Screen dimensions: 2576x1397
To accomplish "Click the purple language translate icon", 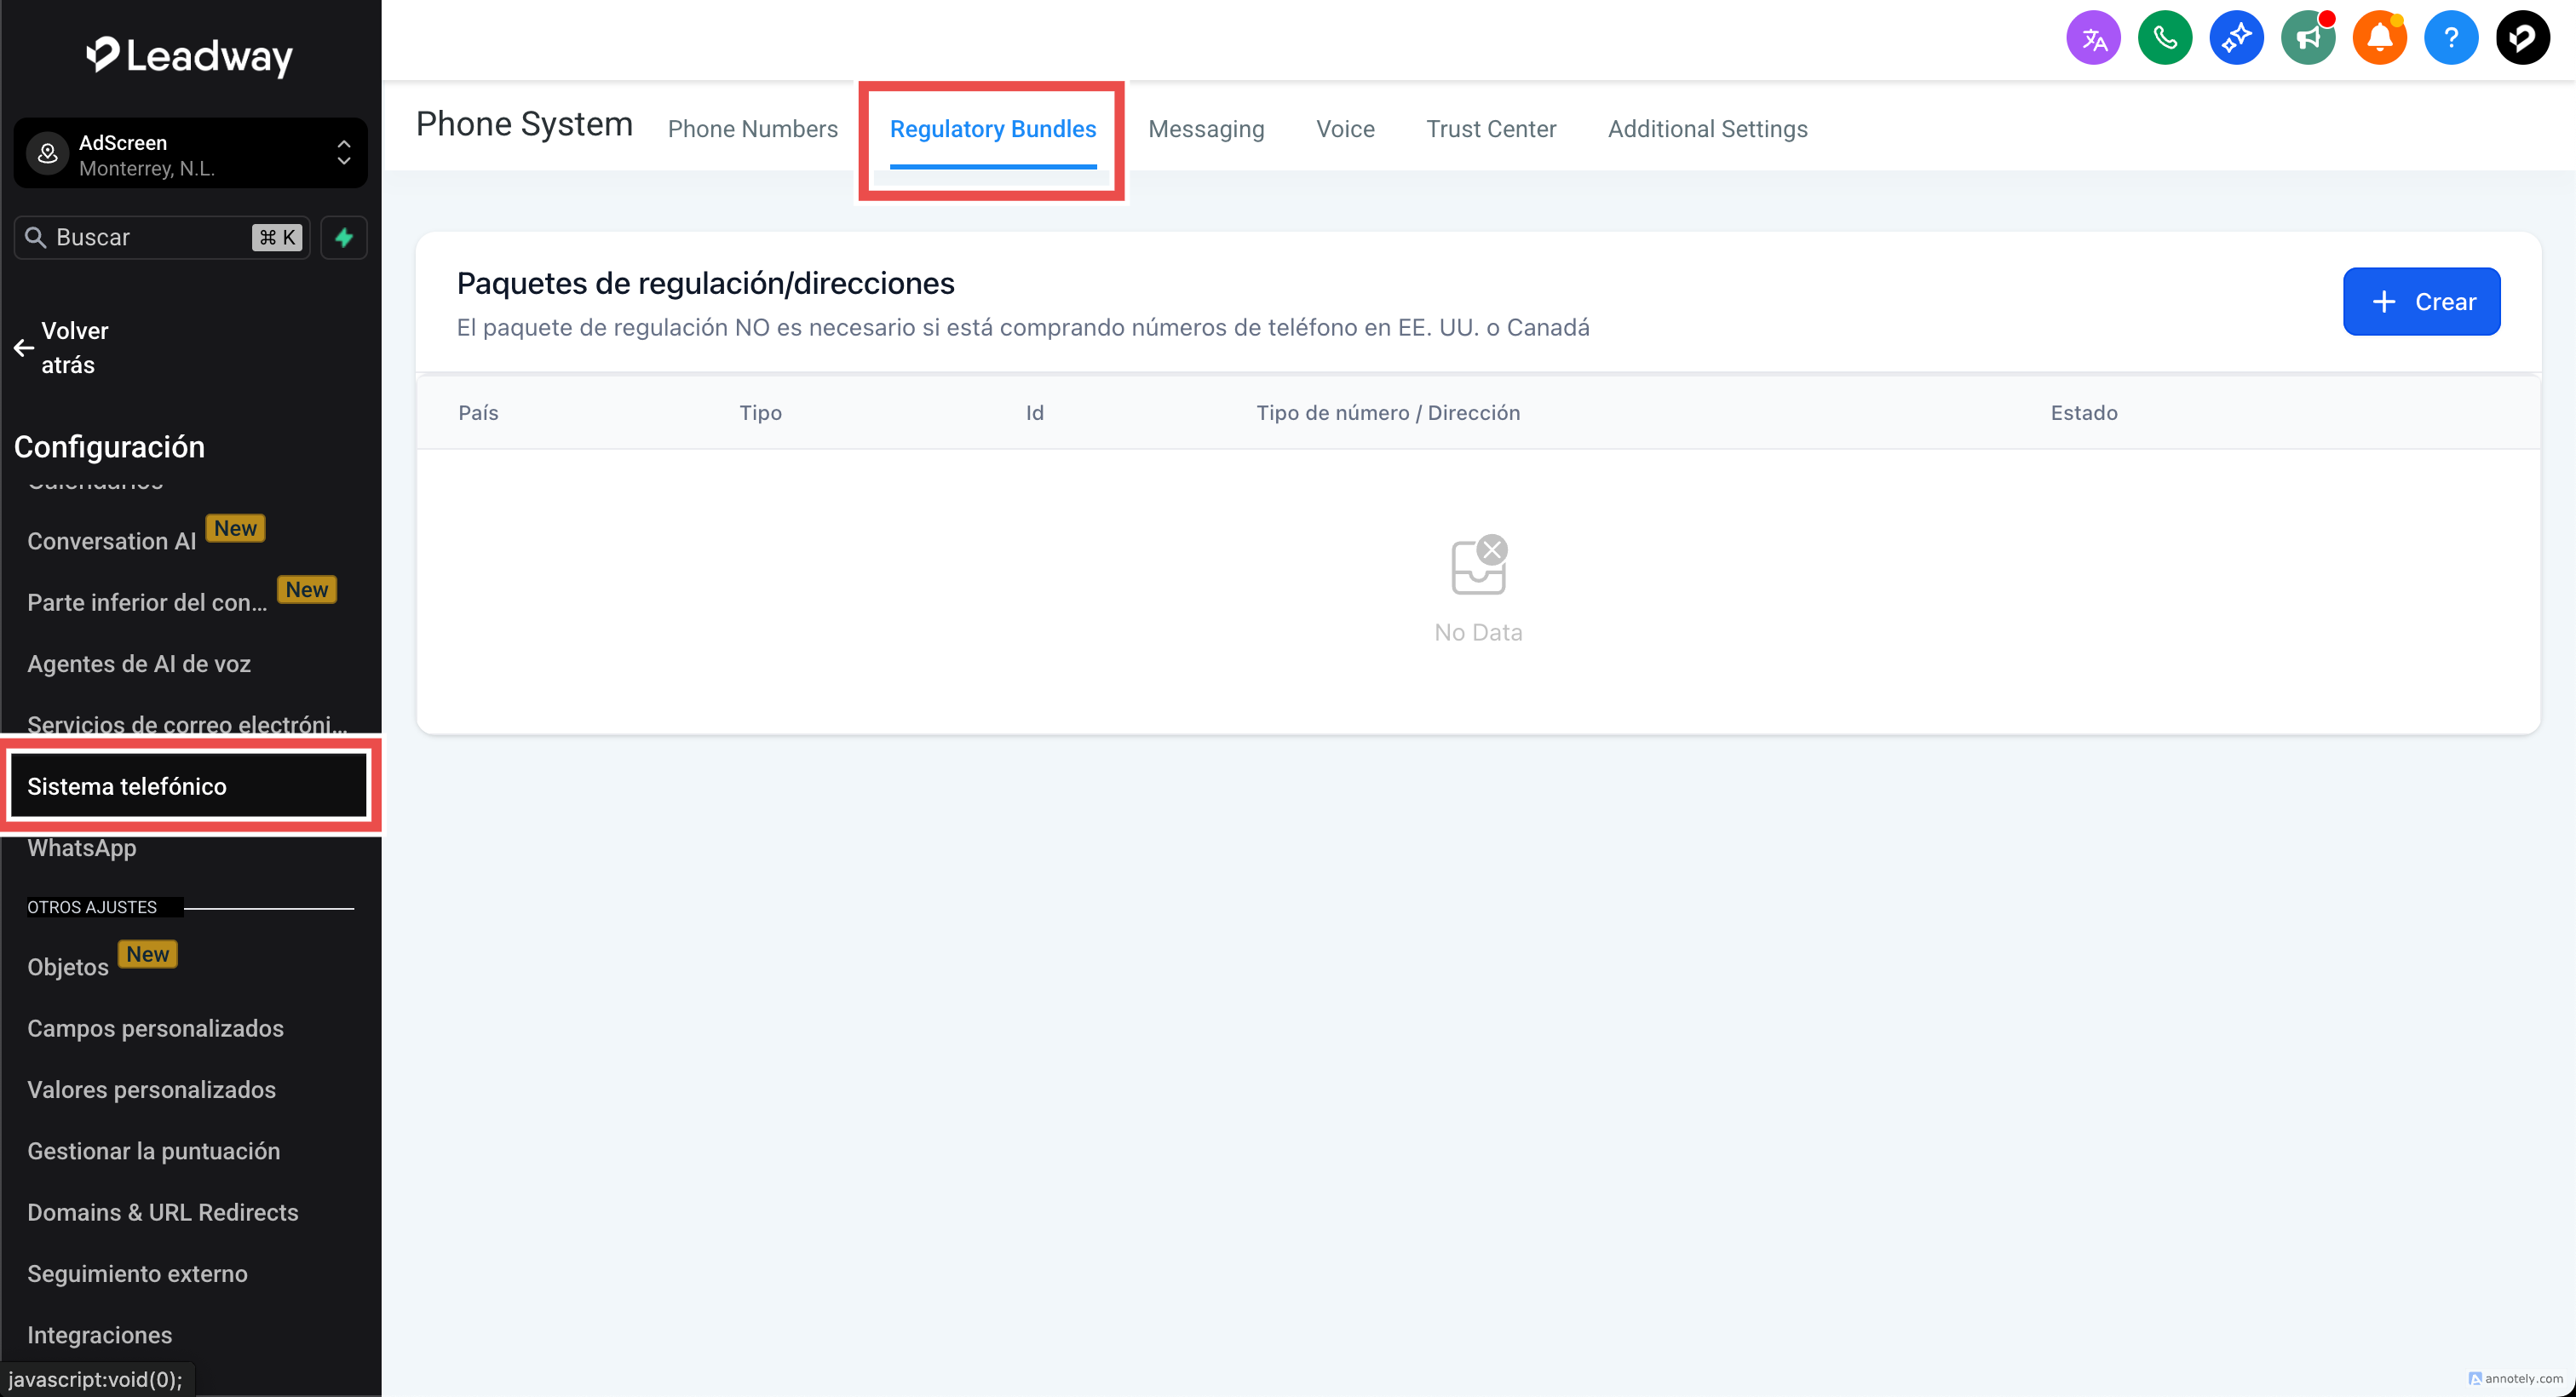I will coord(2093,39).
